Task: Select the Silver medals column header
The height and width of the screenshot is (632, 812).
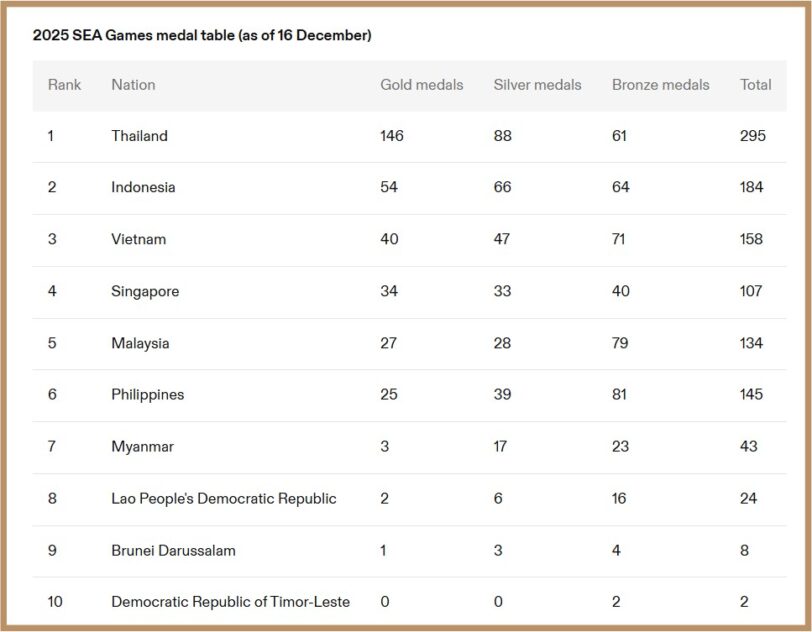Action: click(x=537, y=85)
